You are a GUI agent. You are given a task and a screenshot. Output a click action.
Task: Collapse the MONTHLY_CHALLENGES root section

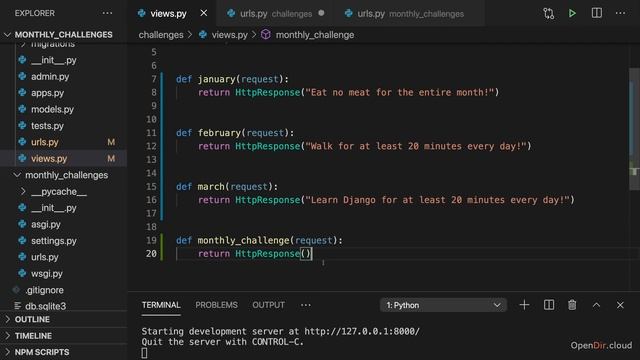(63, 35)
